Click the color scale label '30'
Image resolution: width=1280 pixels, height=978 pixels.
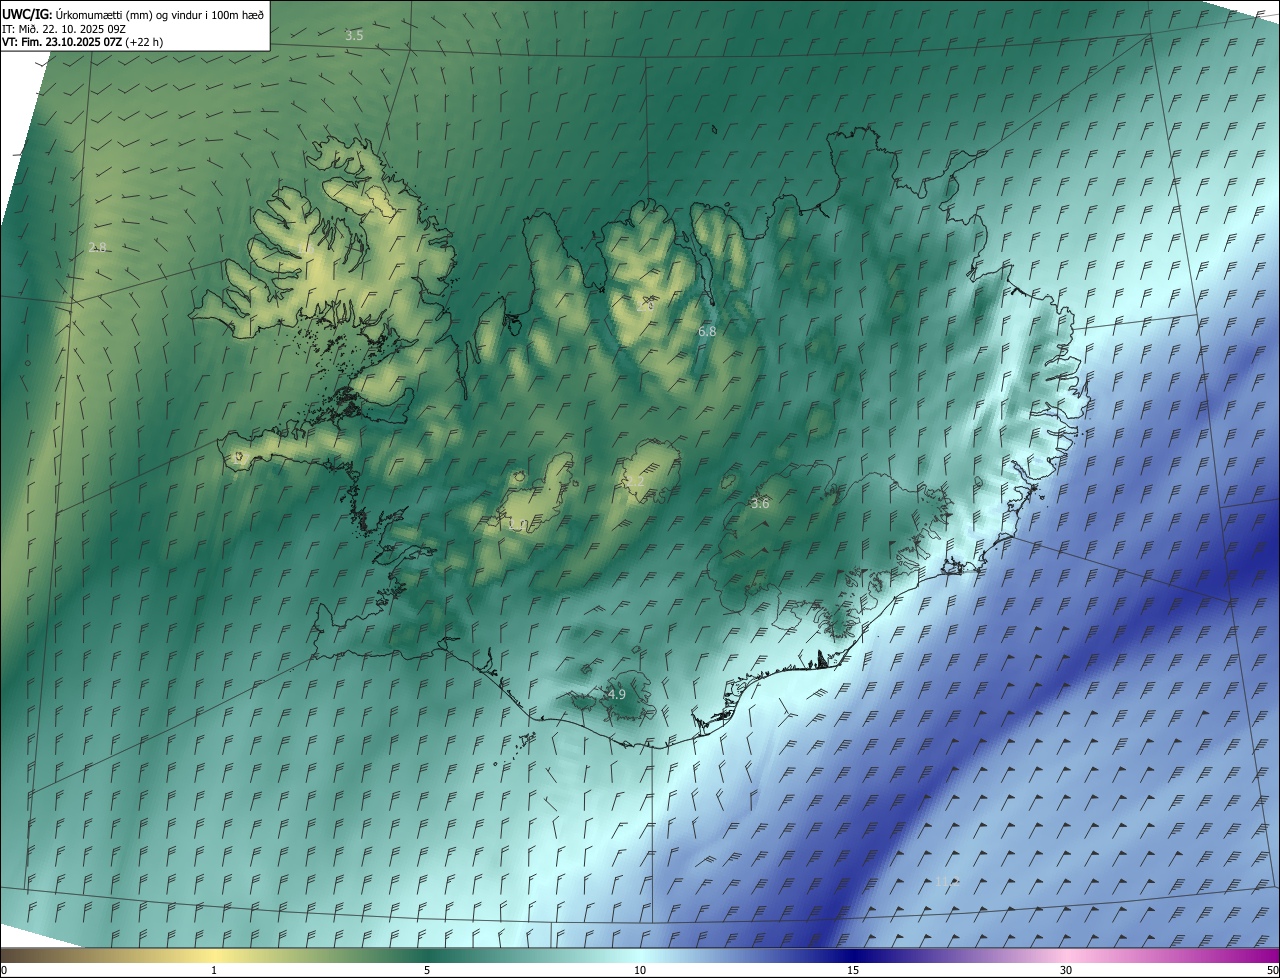pos(1066,970)
